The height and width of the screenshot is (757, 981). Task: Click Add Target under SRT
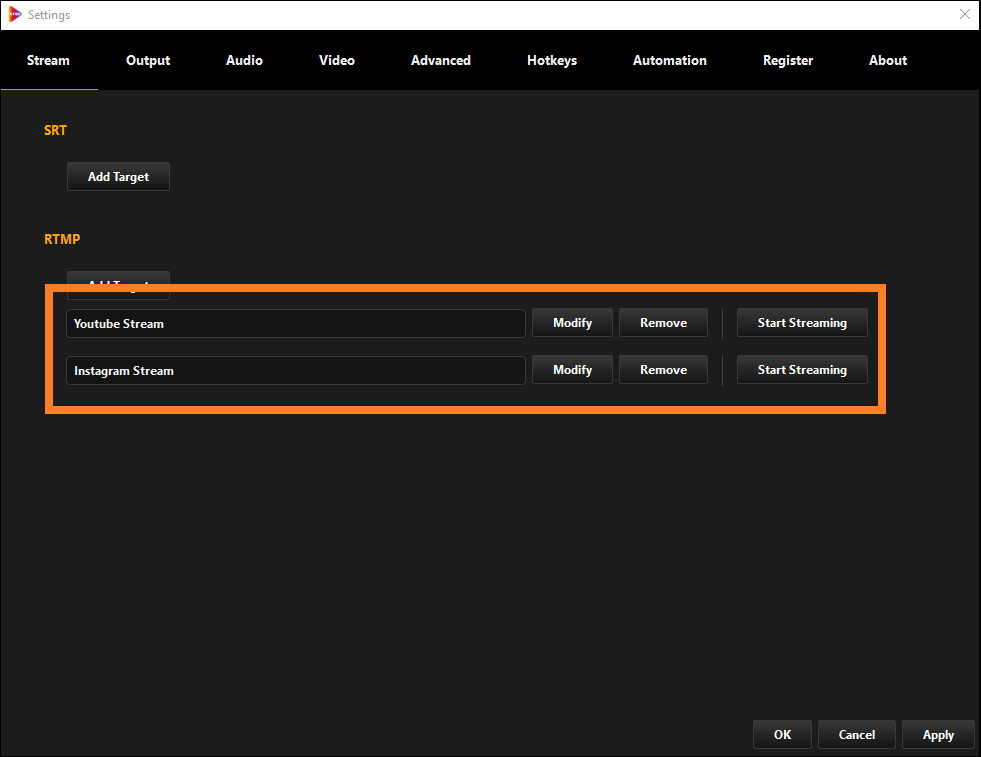(x=118, y=176)
